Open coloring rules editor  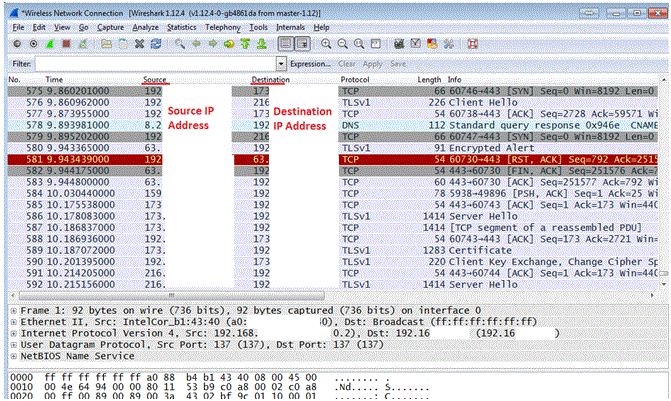(432, 44)
